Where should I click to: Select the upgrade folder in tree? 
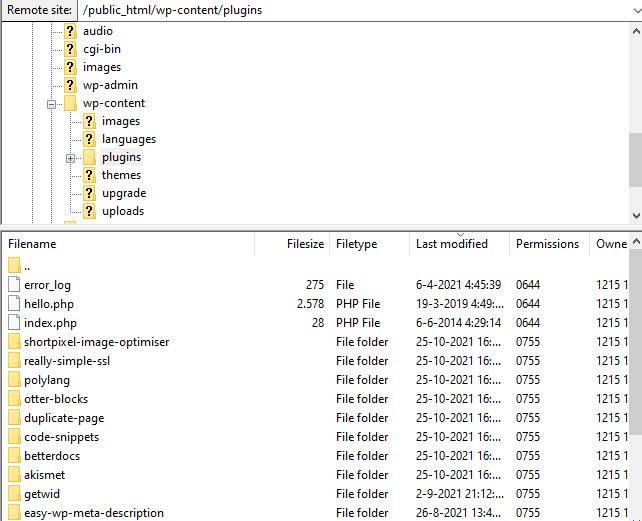[x=124, y=193]
